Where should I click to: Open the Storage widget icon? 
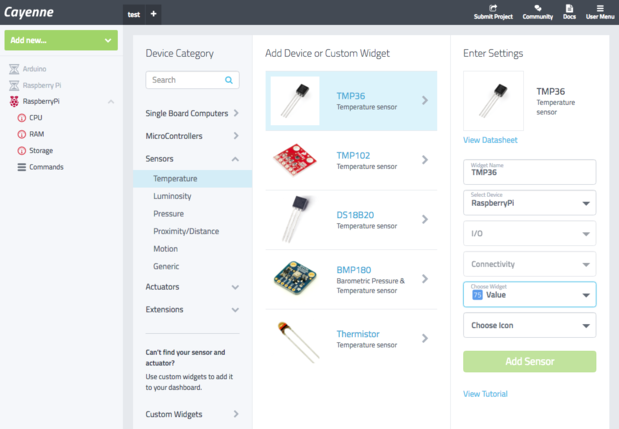22,151
